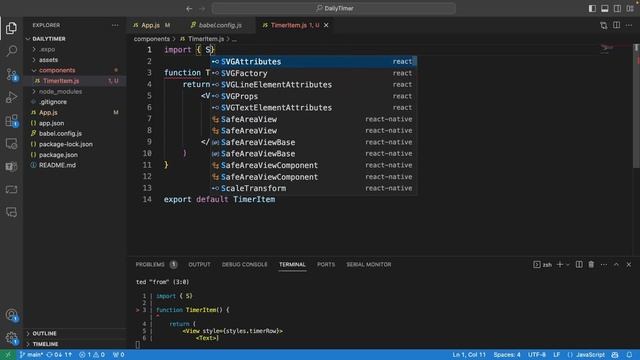Open the Source Control view
The image size is (640, 360).
coord(11,74)
